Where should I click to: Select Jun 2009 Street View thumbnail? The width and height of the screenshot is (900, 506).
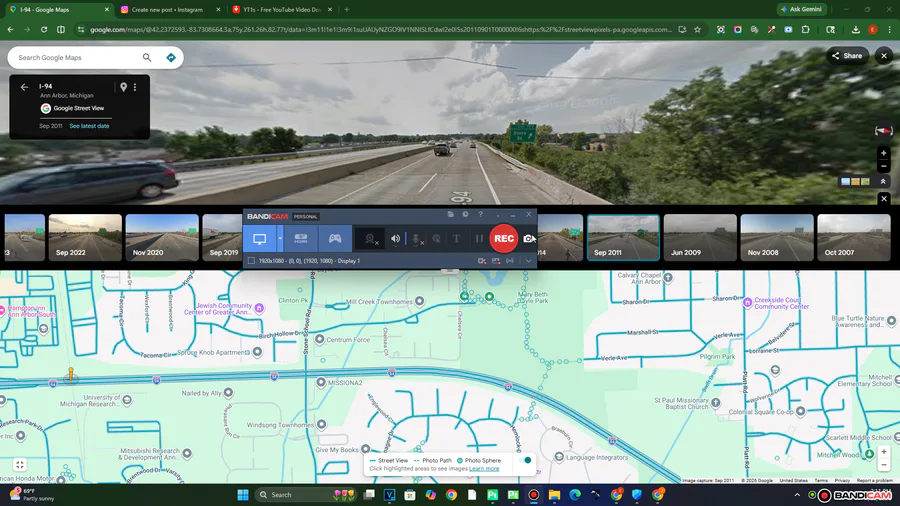coord(700,238)
